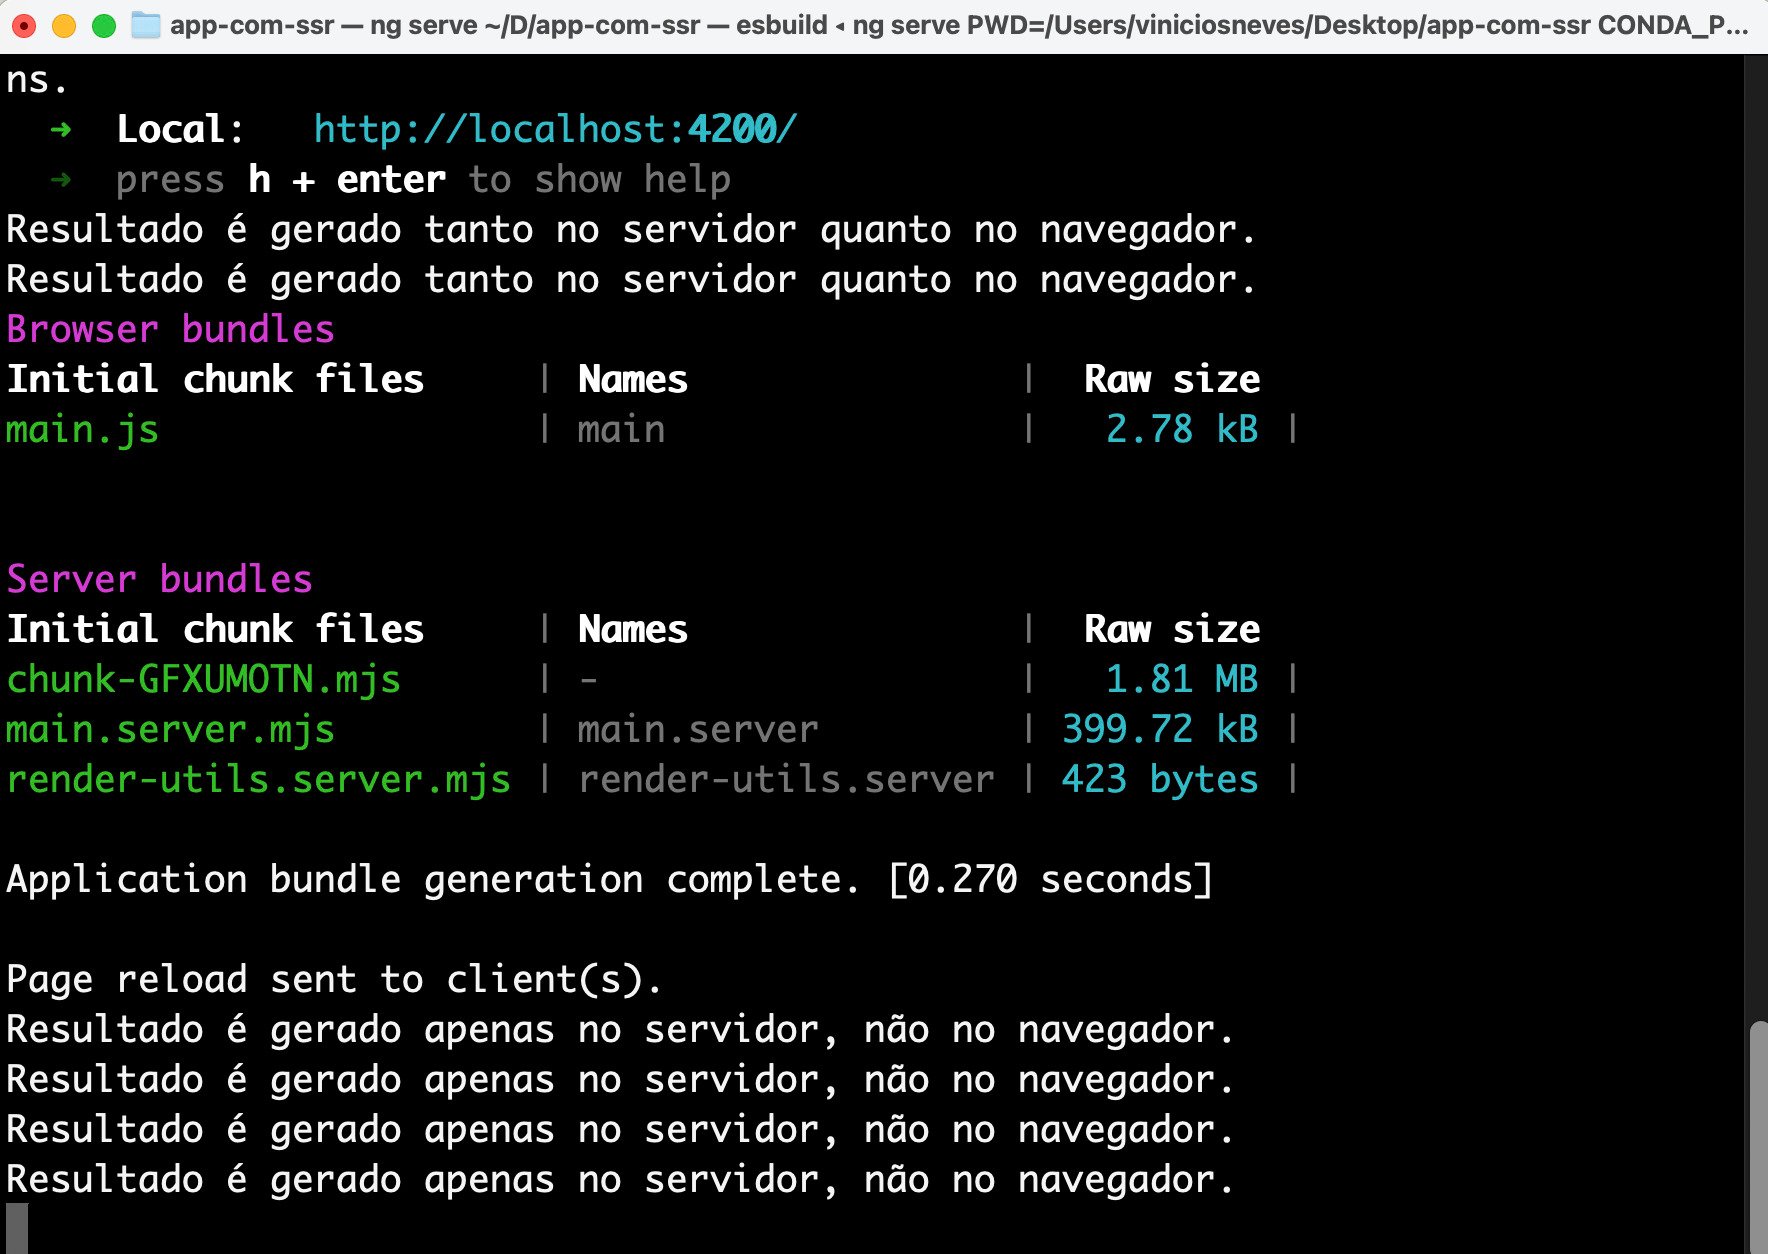Click the 'main.js' file name
The height and width of the screenshot is (1254, 1768).
(83, 430)
